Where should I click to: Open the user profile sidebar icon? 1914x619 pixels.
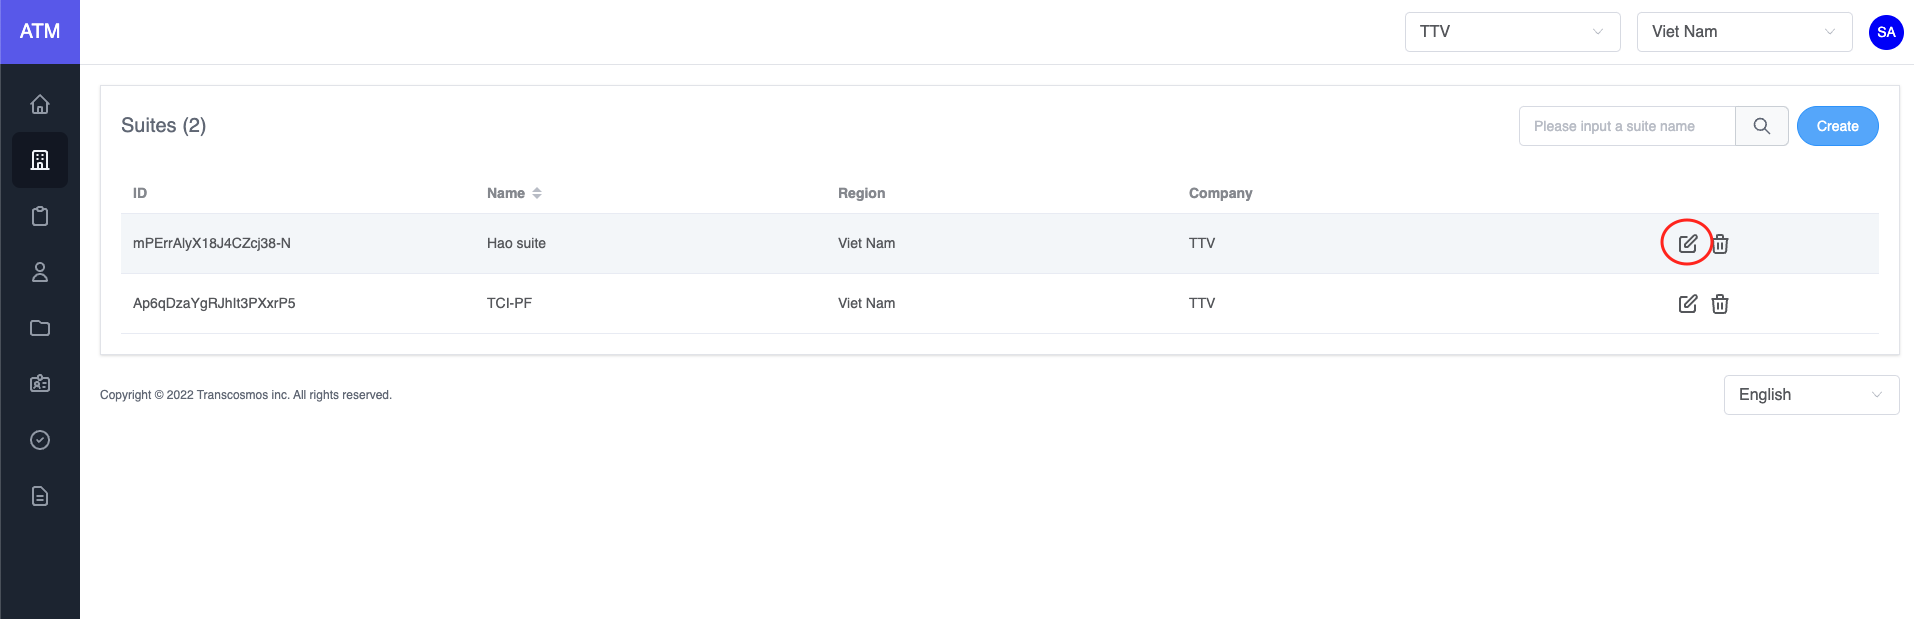[x=40, y=272]
